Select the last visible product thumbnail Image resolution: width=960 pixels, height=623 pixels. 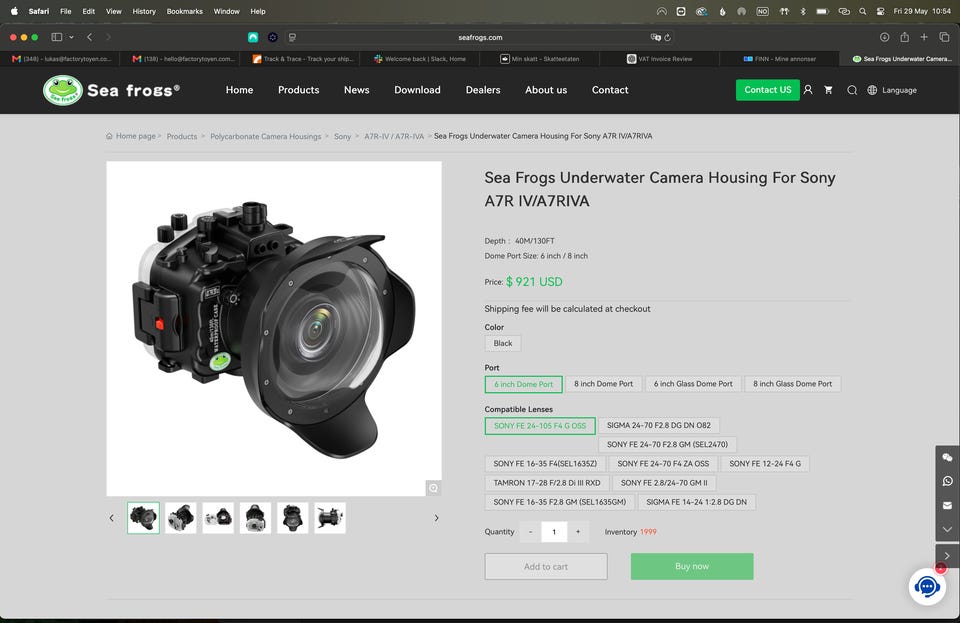(x=330, y=518)
